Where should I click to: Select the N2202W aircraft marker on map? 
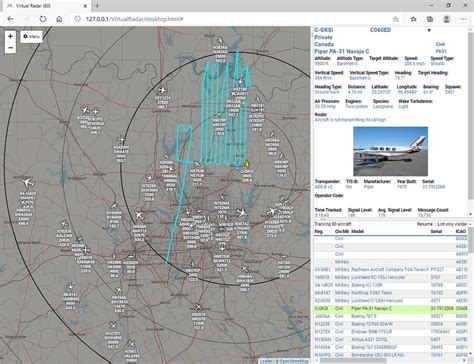(131, 256)
